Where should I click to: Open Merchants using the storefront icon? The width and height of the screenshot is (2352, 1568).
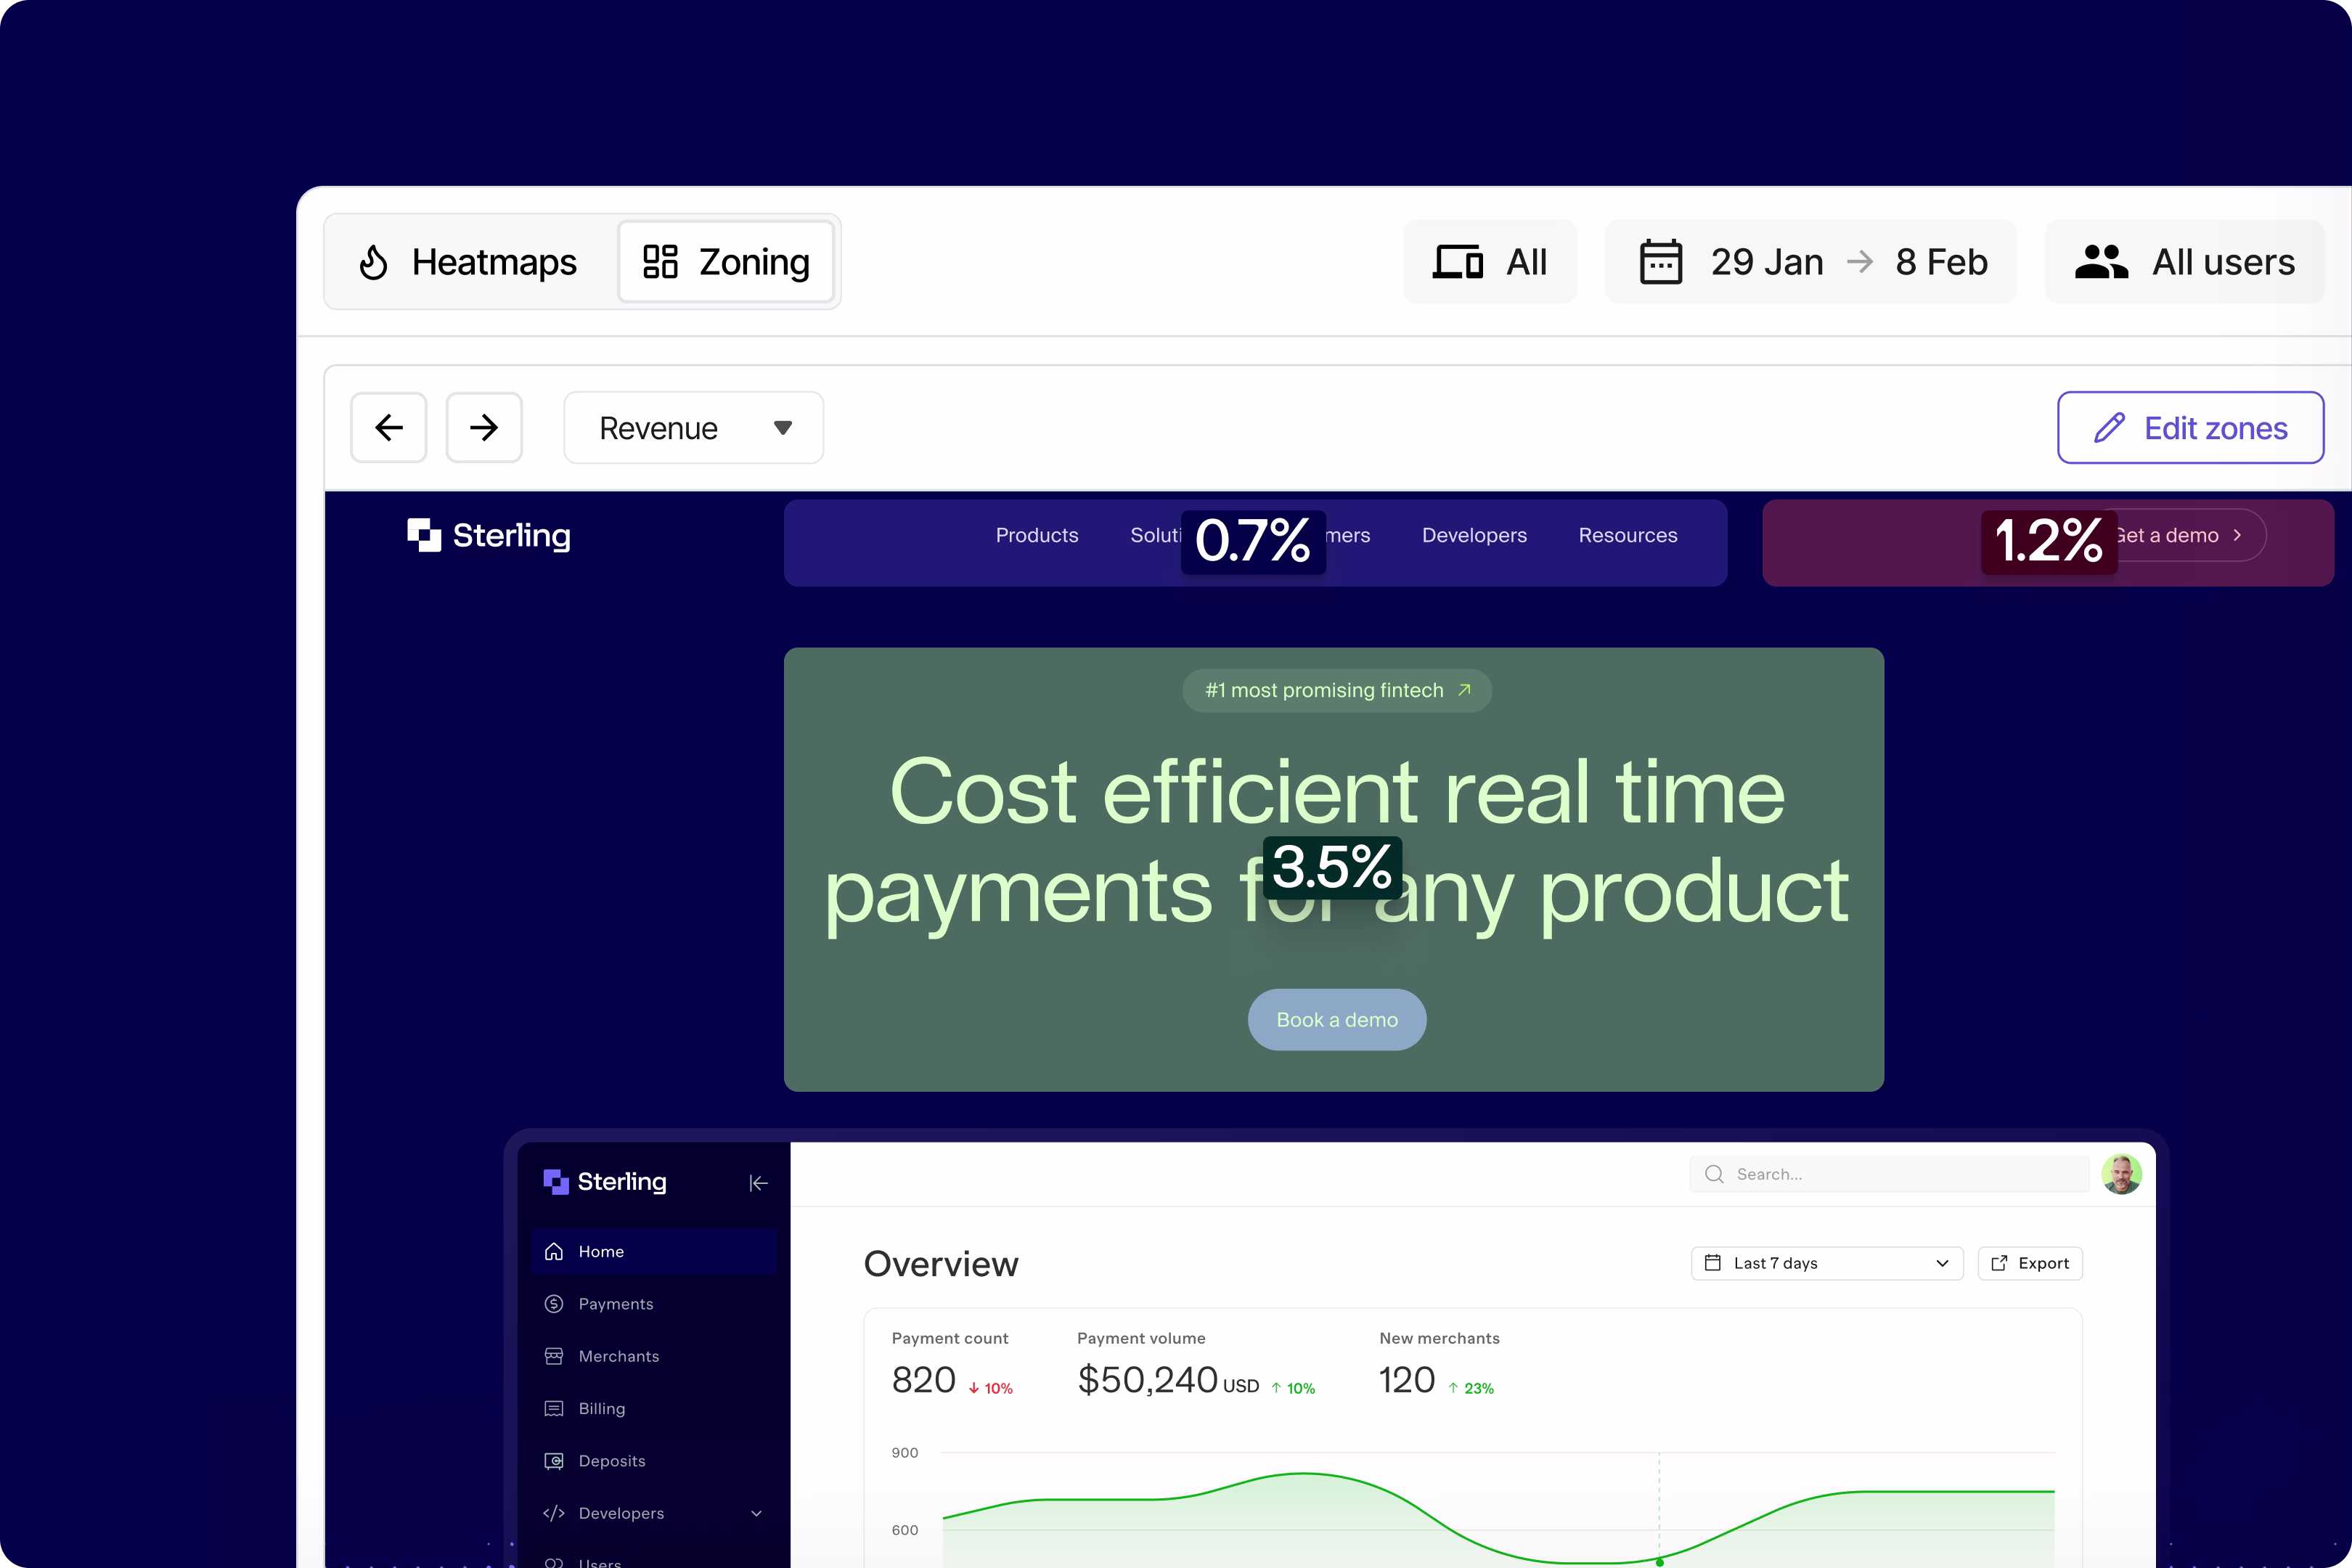click(553, 1356)
